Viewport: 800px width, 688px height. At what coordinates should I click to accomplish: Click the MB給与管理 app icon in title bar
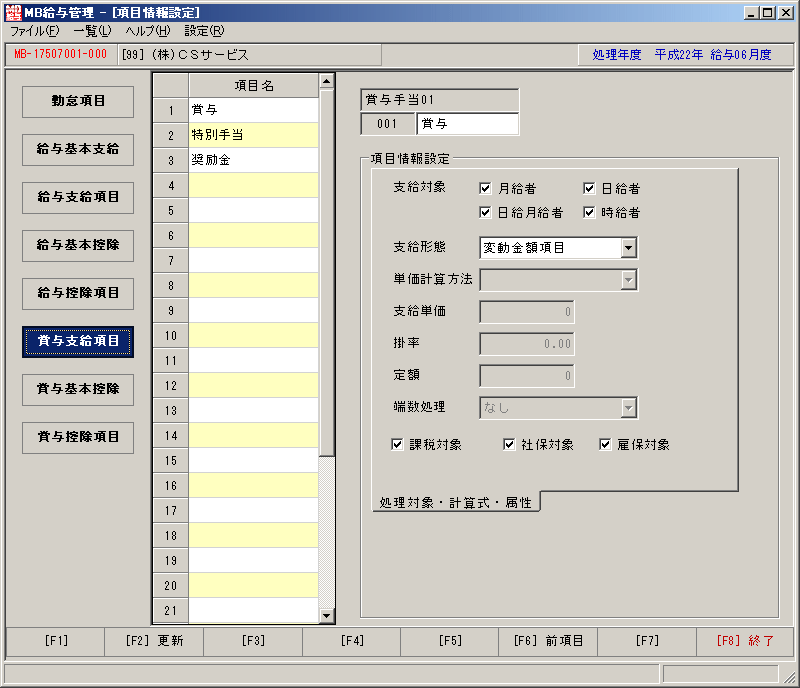pyautogui.click(x=13, y=12)
